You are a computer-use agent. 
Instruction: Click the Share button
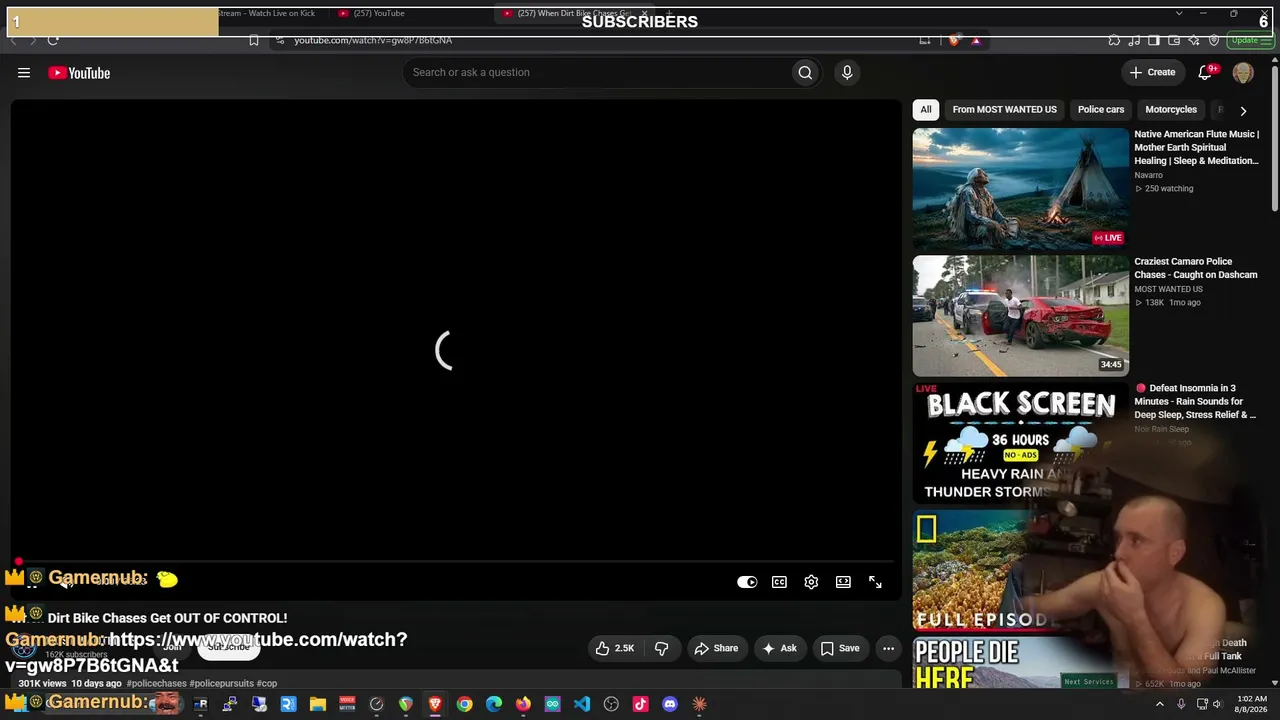tap(716, 648)
